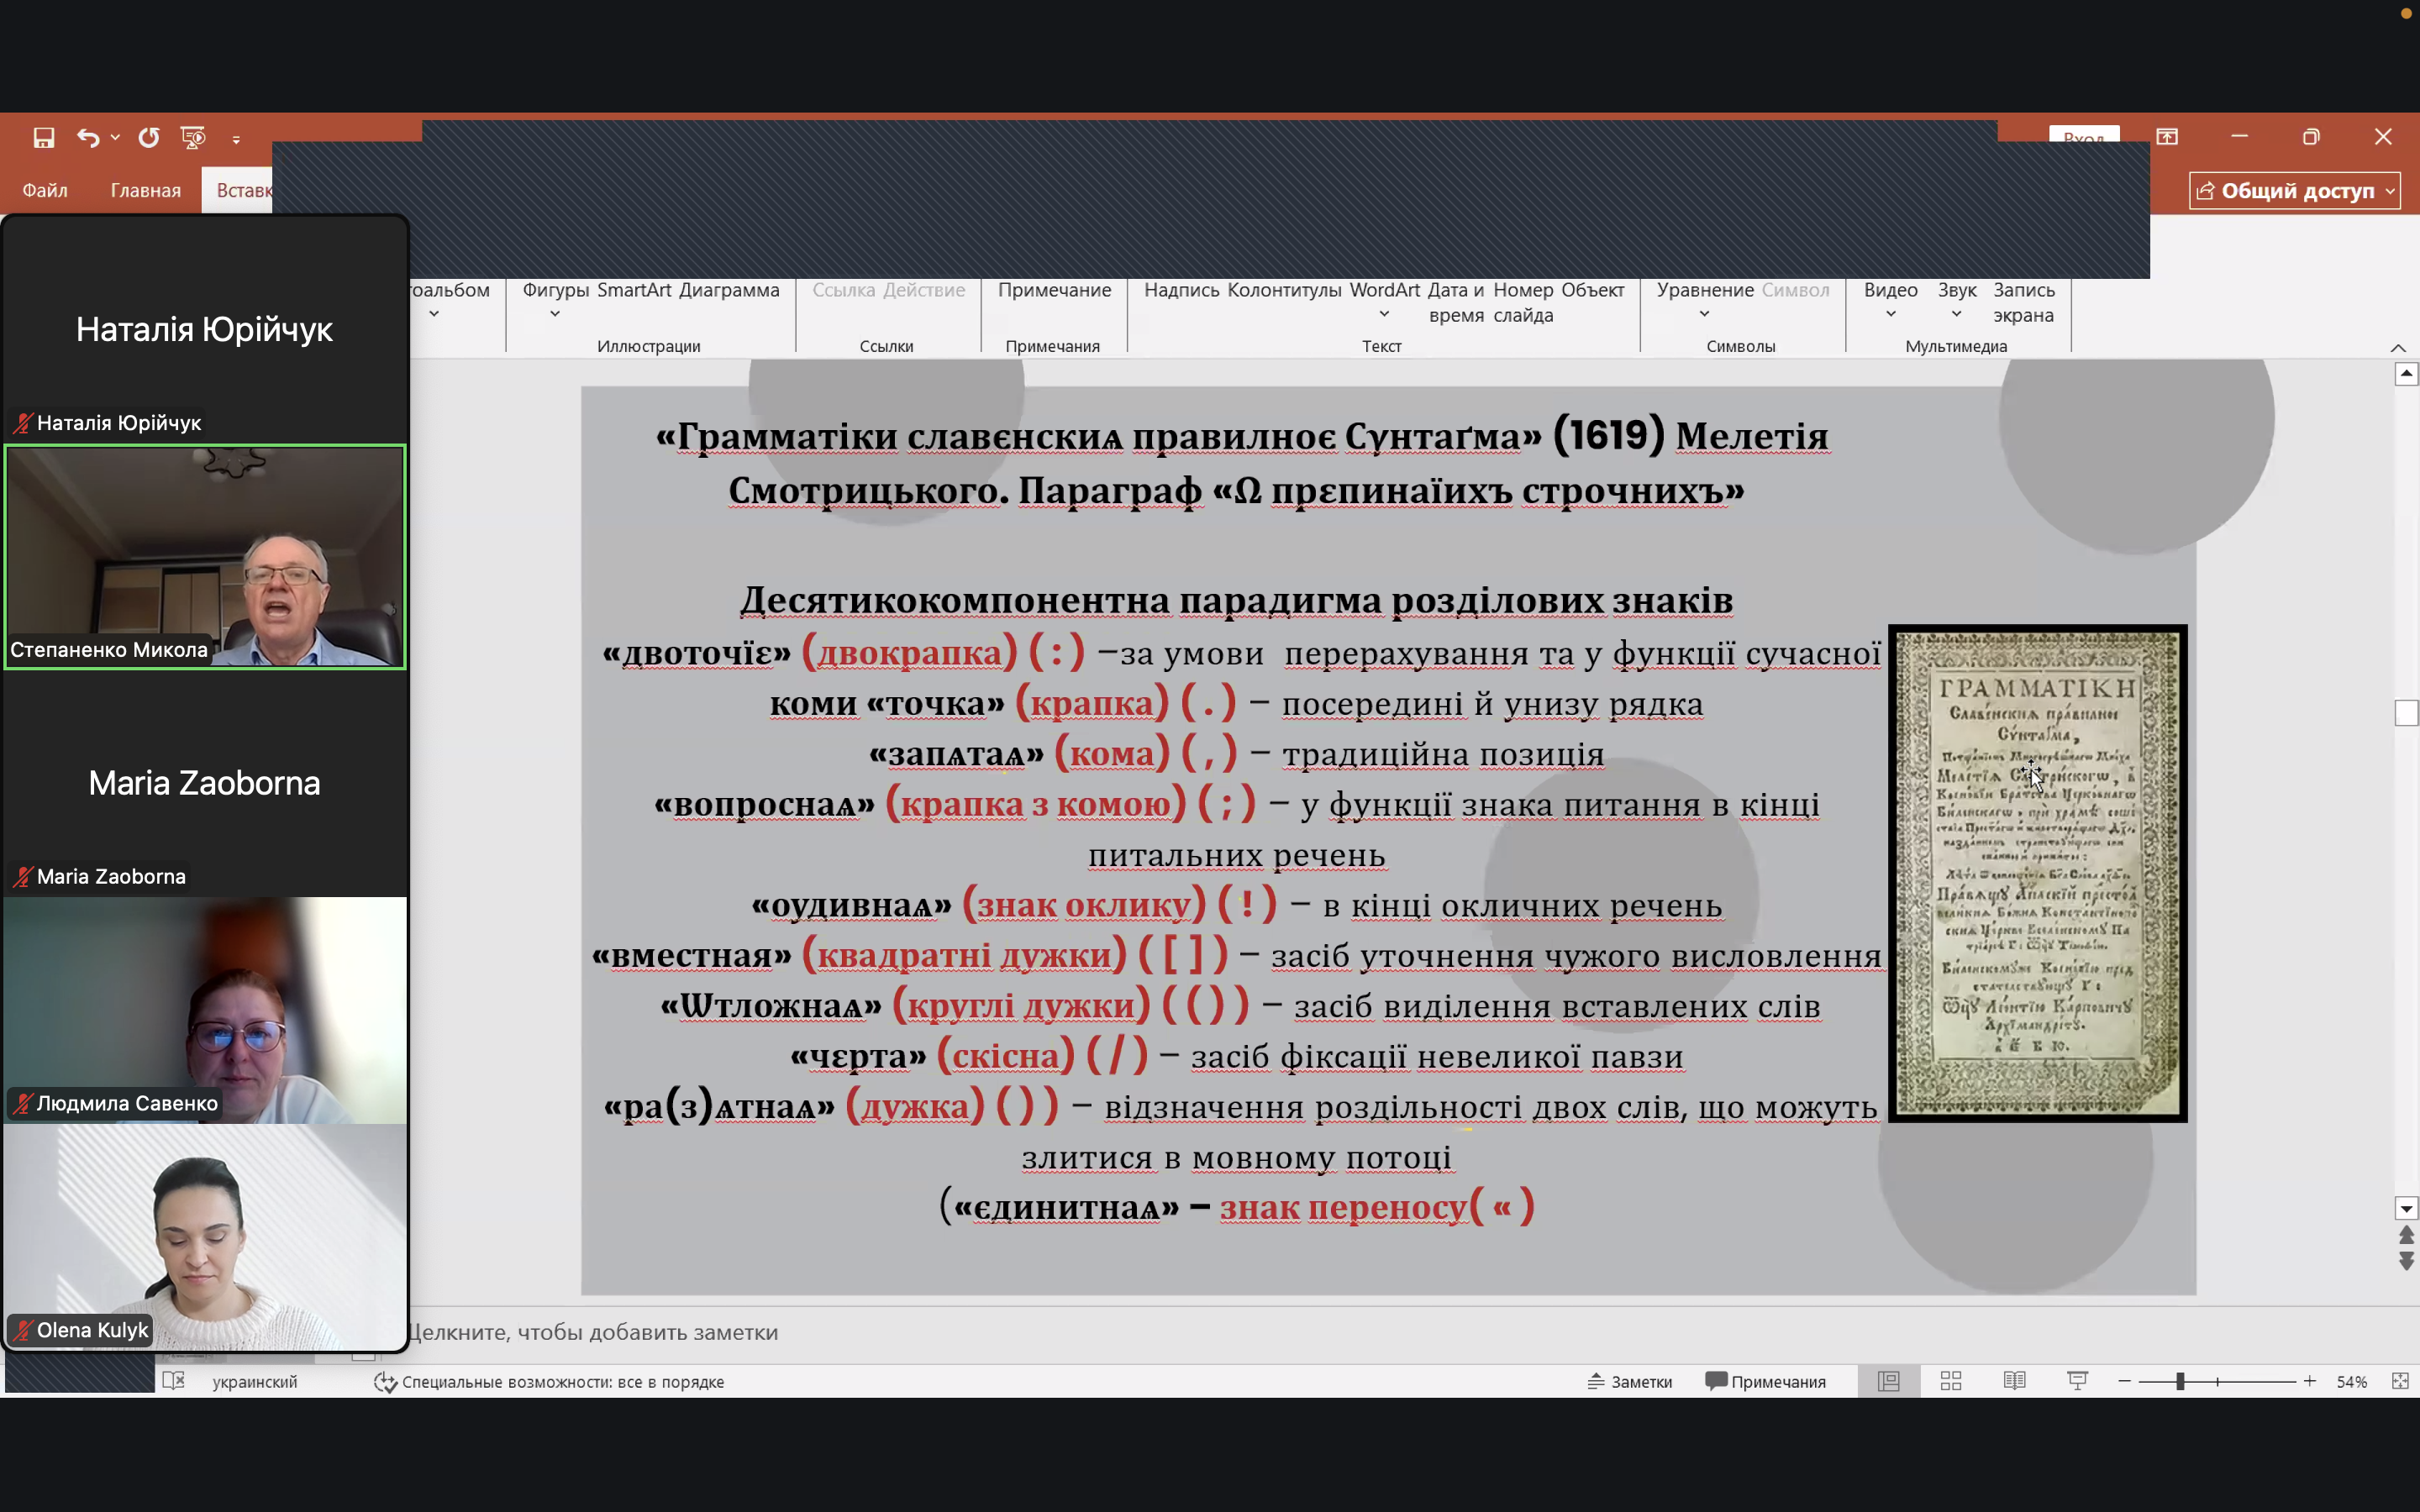Fit slide to current window
The width and height of the screenshot is (2420, 1512).
coord(2399,1381)
